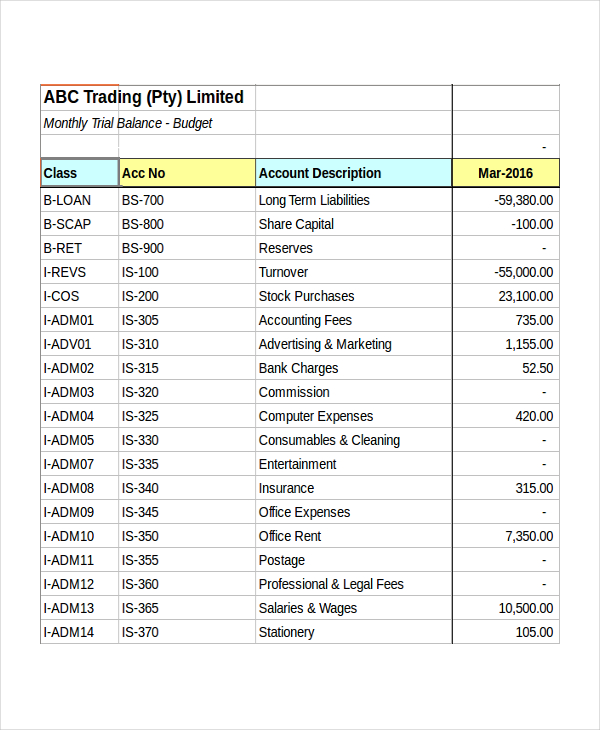Select the 10,500.00 Salaries & Wages amount
Screen dimensions: 600x730
click(525, 608)
